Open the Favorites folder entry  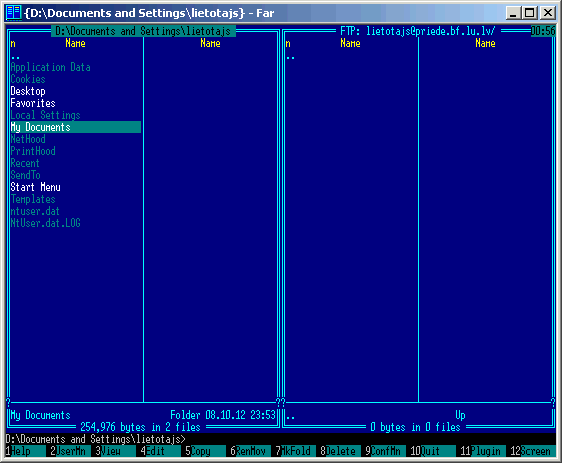point(33,103)
